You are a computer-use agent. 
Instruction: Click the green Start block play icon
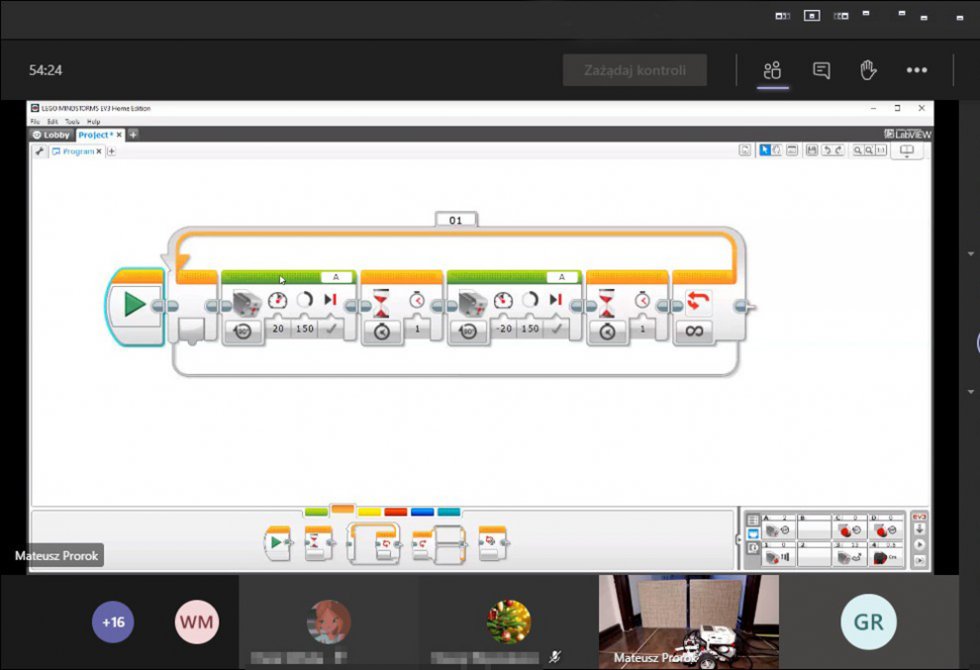pos(135,305)
